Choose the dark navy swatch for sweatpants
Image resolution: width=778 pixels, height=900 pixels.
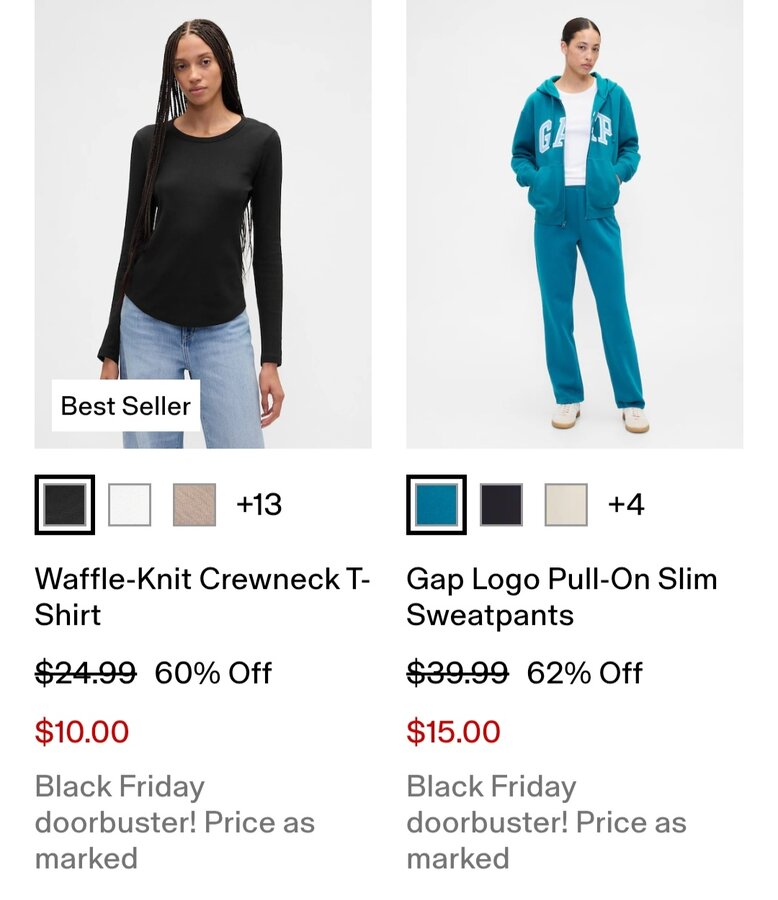501,504
